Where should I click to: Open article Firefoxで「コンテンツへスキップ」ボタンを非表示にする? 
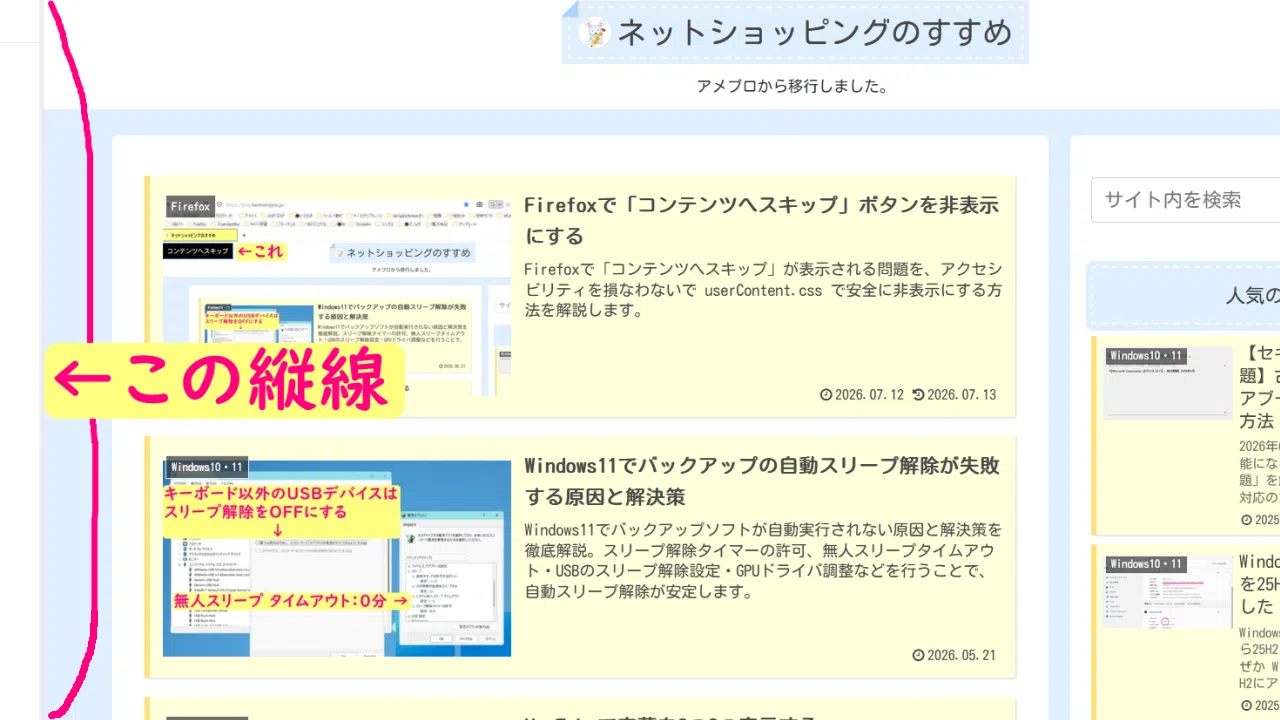click(x=761, y=221)
